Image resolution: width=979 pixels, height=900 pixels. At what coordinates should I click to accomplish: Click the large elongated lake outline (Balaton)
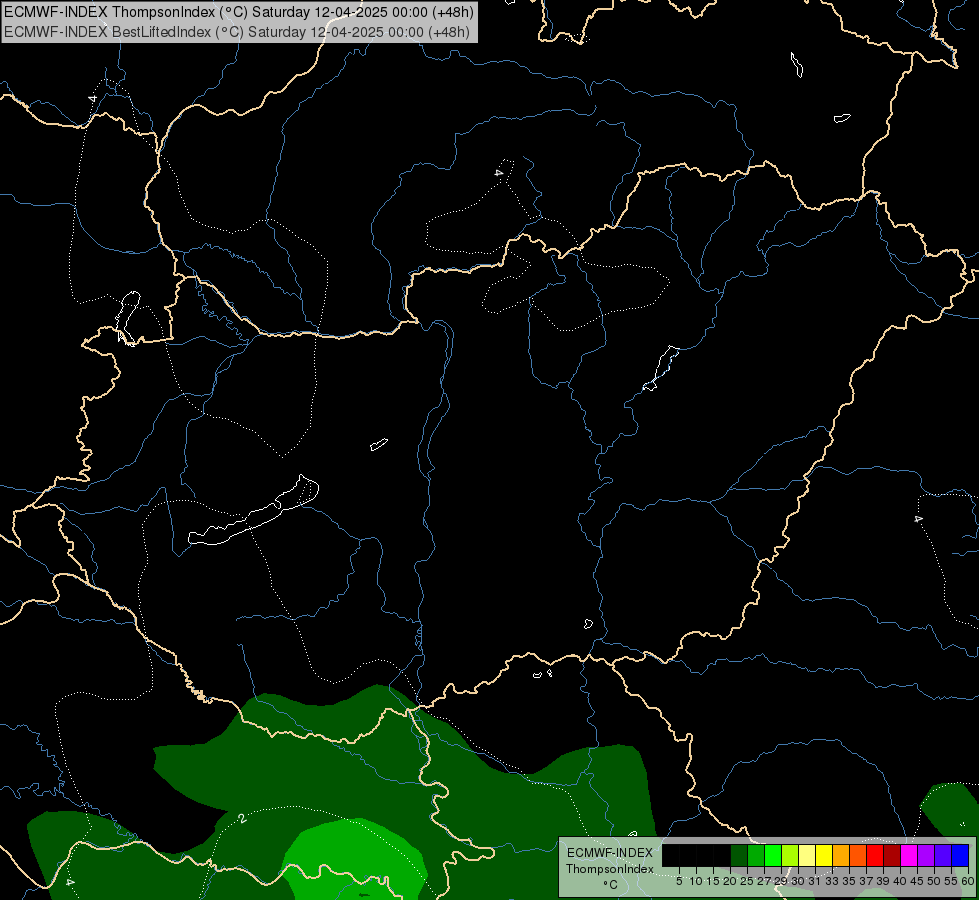coord(253,511)
